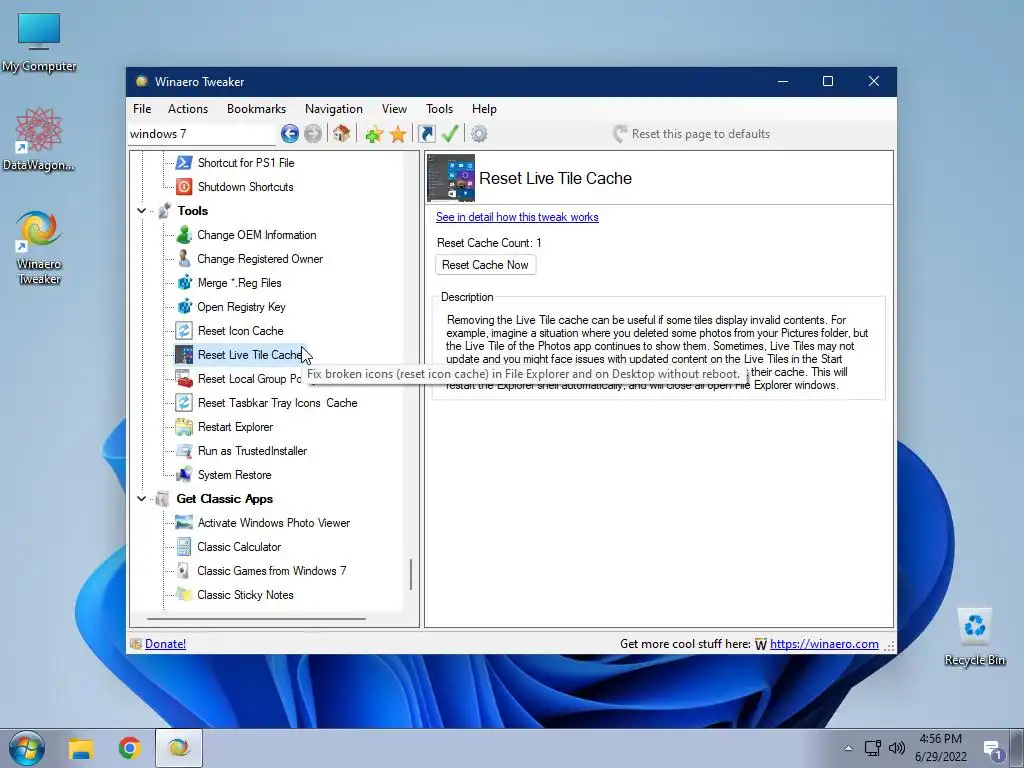Click the Back navigation arrow icon
Image resolution: width=1024 pixels, height=768 pixels.
click(289, 134)
